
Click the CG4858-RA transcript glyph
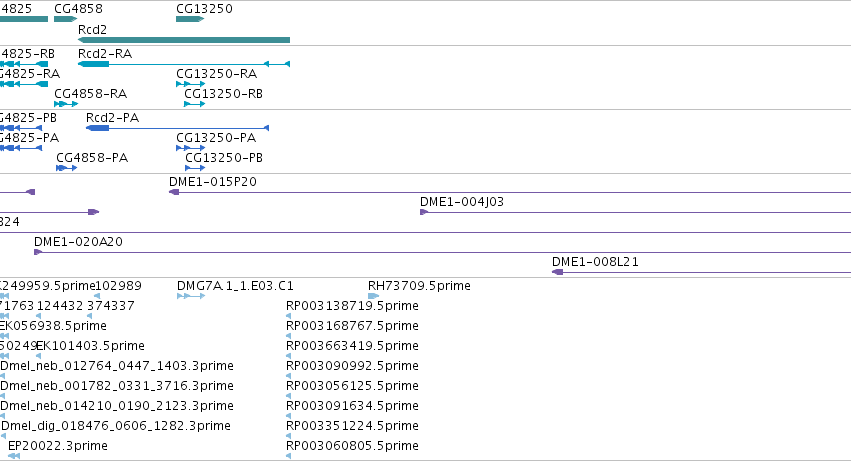click(66, 104)
